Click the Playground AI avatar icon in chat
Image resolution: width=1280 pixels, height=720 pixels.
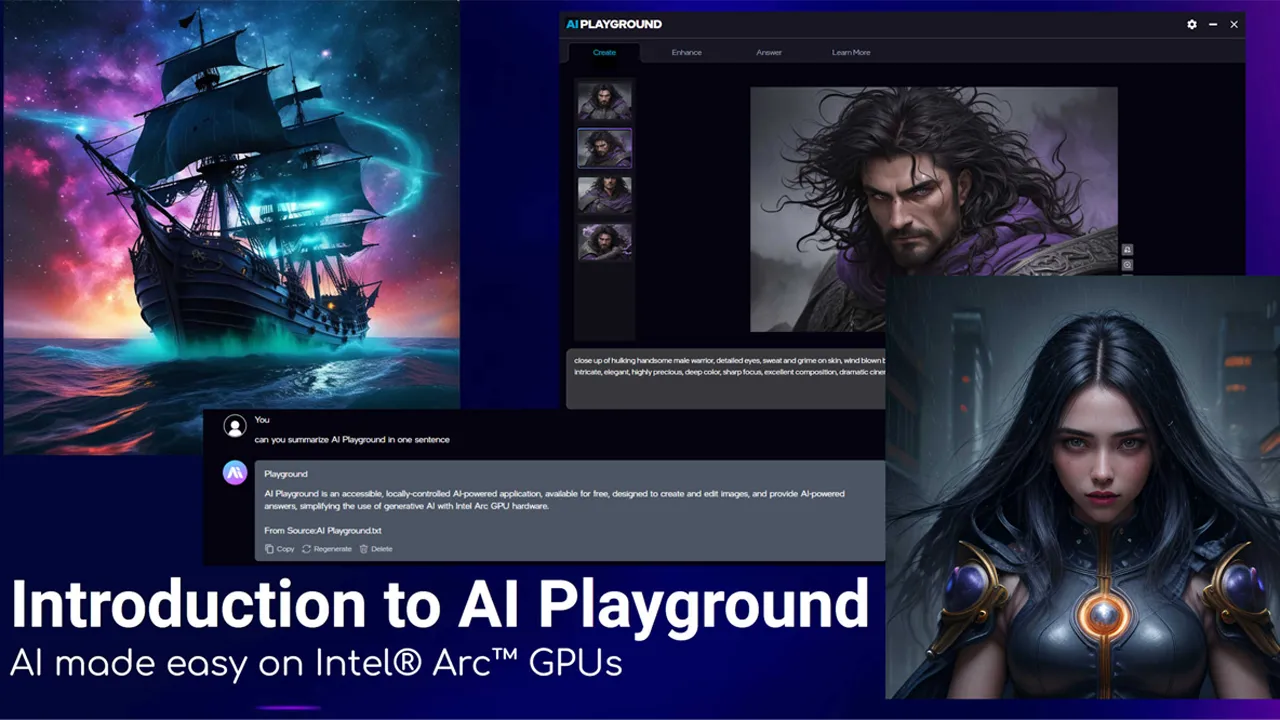point(235,473)
